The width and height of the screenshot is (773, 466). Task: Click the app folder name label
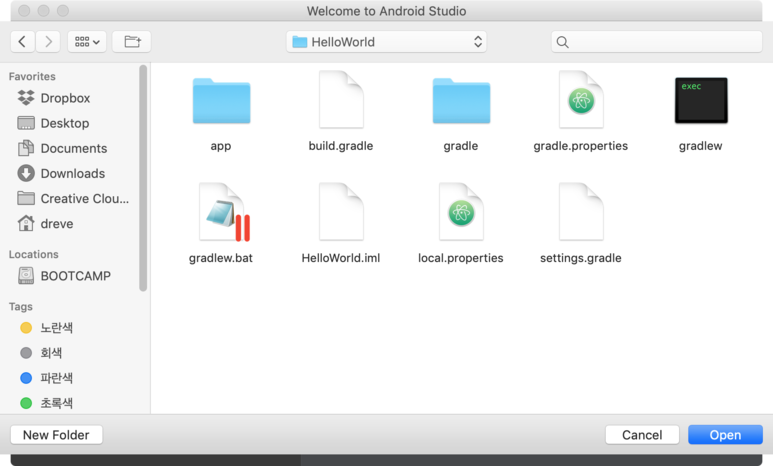click(221, 146)
